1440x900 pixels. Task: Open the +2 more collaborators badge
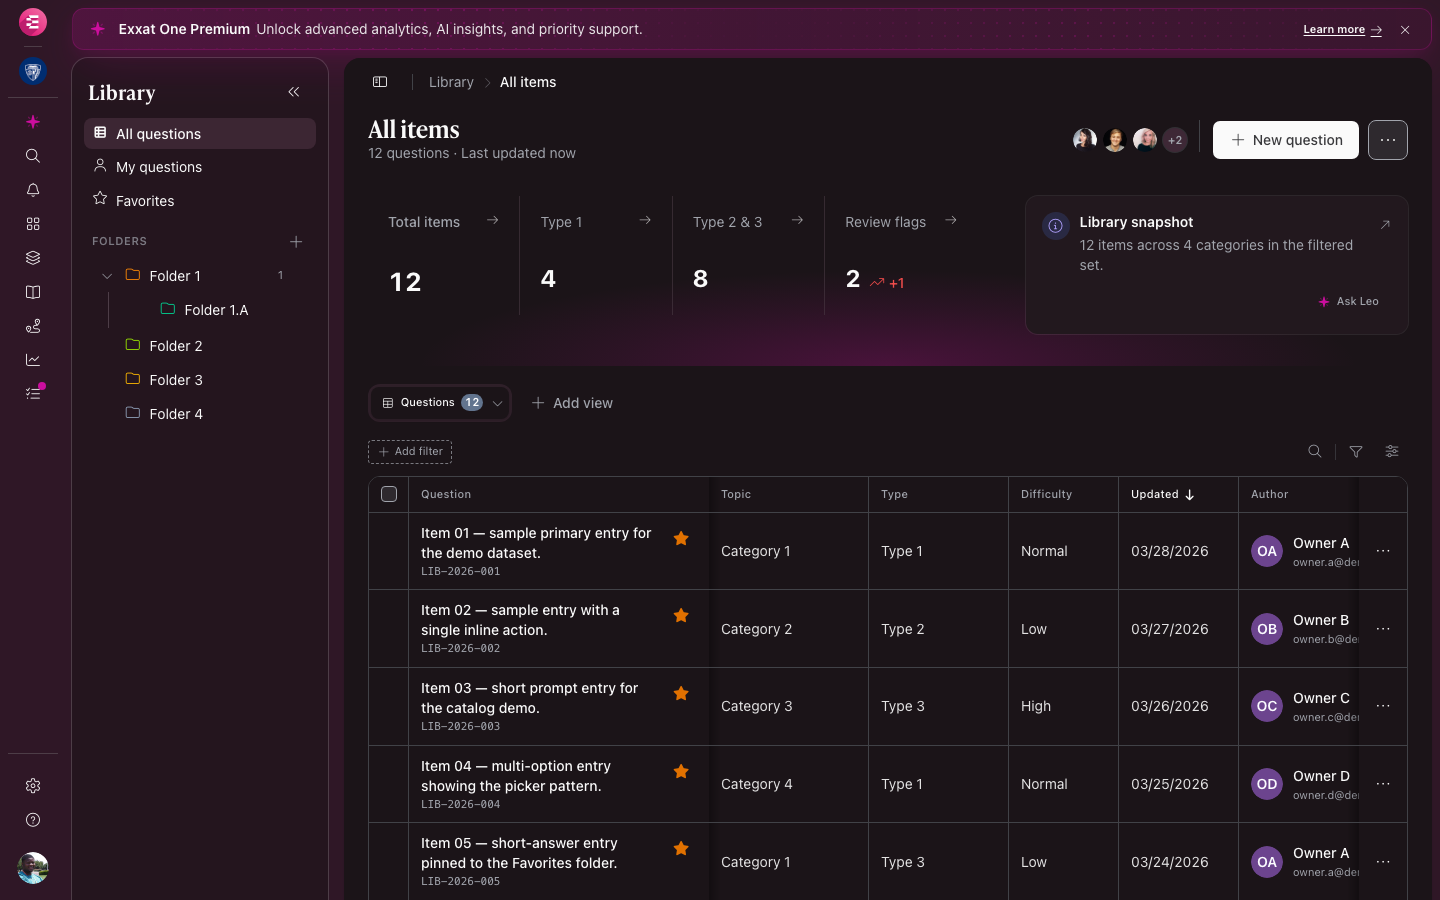click(1175, 140)
